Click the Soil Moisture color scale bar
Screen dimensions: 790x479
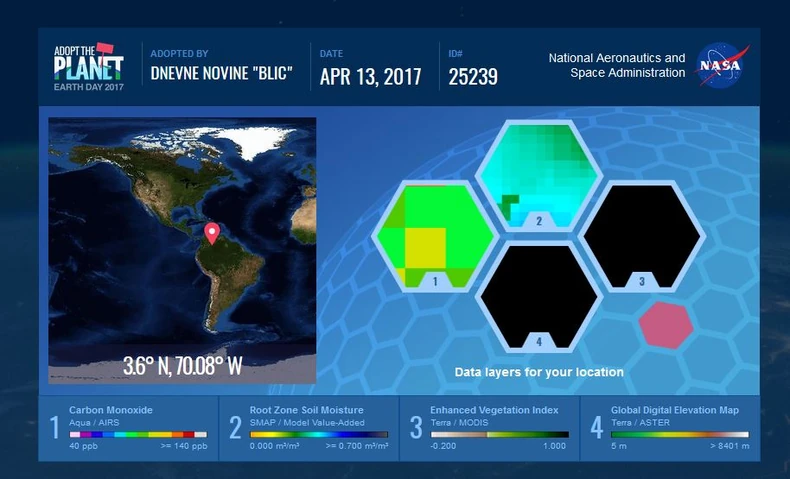[x=319, y=434]
